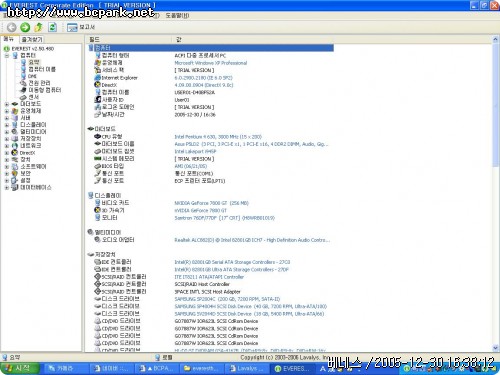Expand the 서버 tree node
Viewport: 500px width, 375px height.
(7, 118)
